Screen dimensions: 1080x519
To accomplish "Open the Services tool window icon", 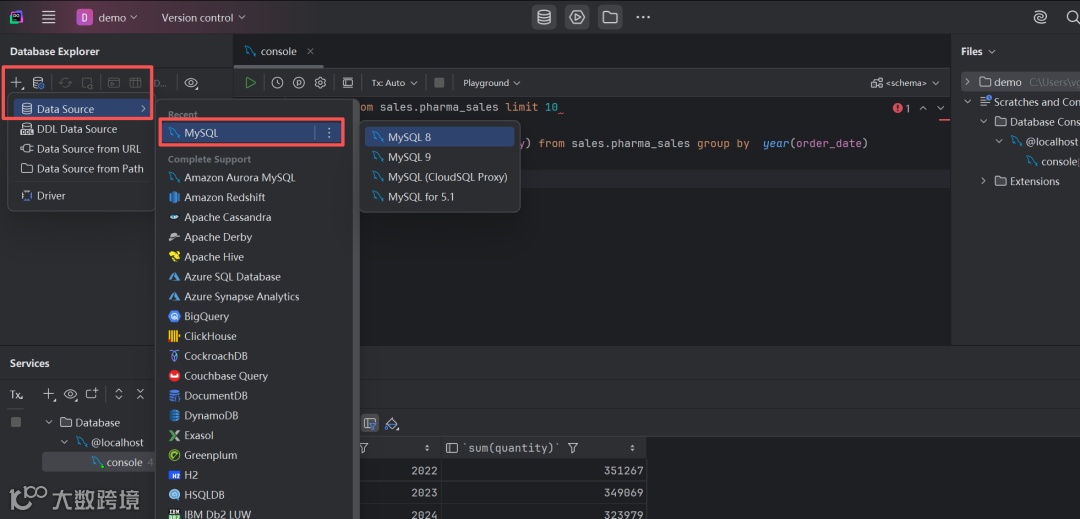I will point(577,17).
